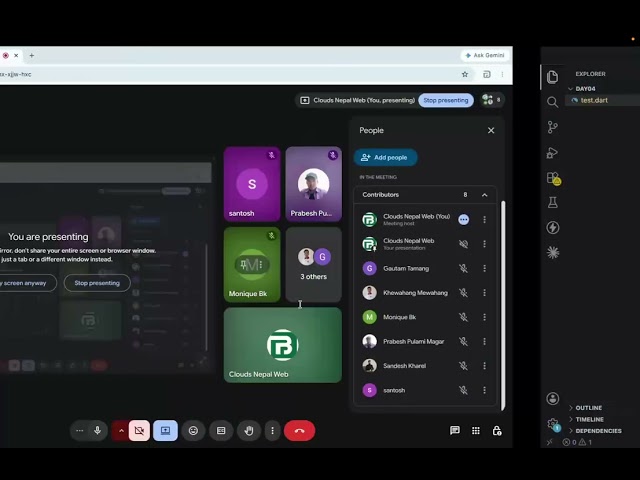
Task: Bookmark this page with star icon
Action: click(x=464, y=74)
